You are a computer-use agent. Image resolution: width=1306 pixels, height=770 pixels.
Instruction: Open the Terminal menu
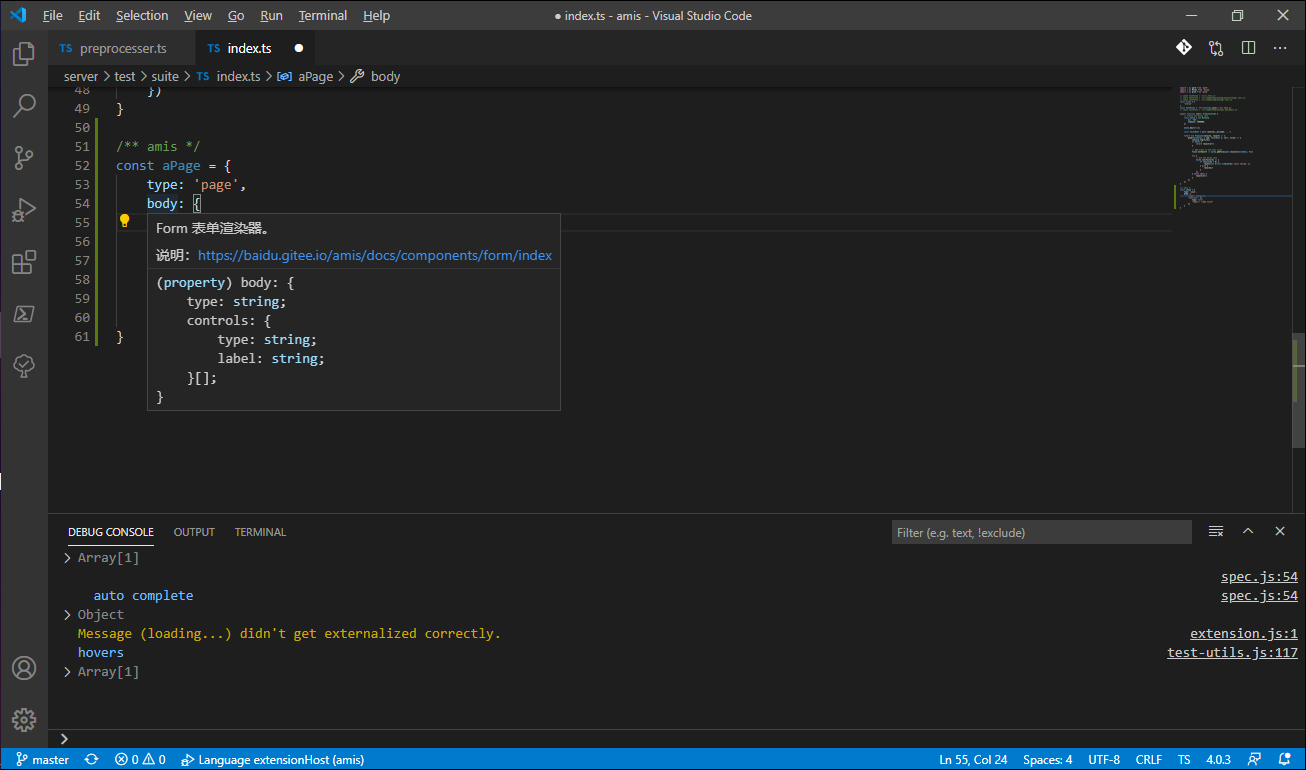pos(323,16)
